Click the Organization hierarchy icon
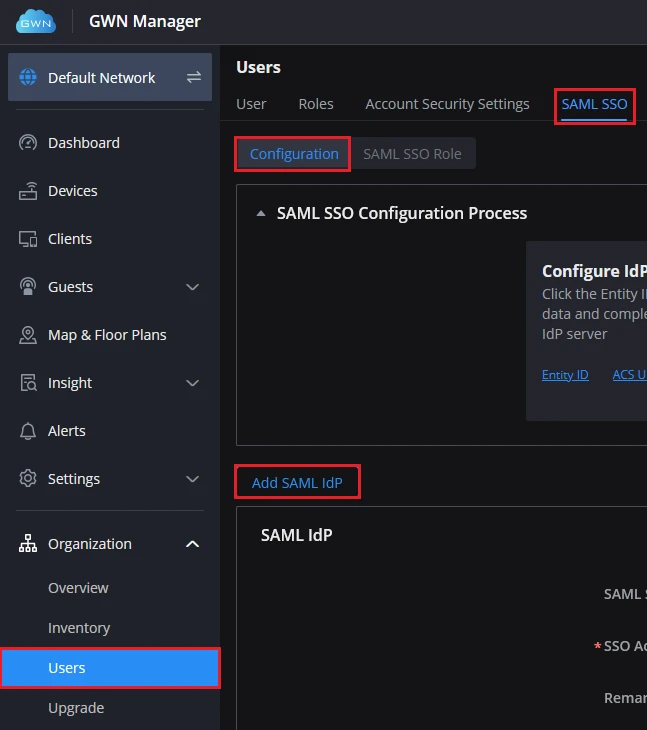The height and width of the screenshot is (730, 647). (x=28, y=543)
